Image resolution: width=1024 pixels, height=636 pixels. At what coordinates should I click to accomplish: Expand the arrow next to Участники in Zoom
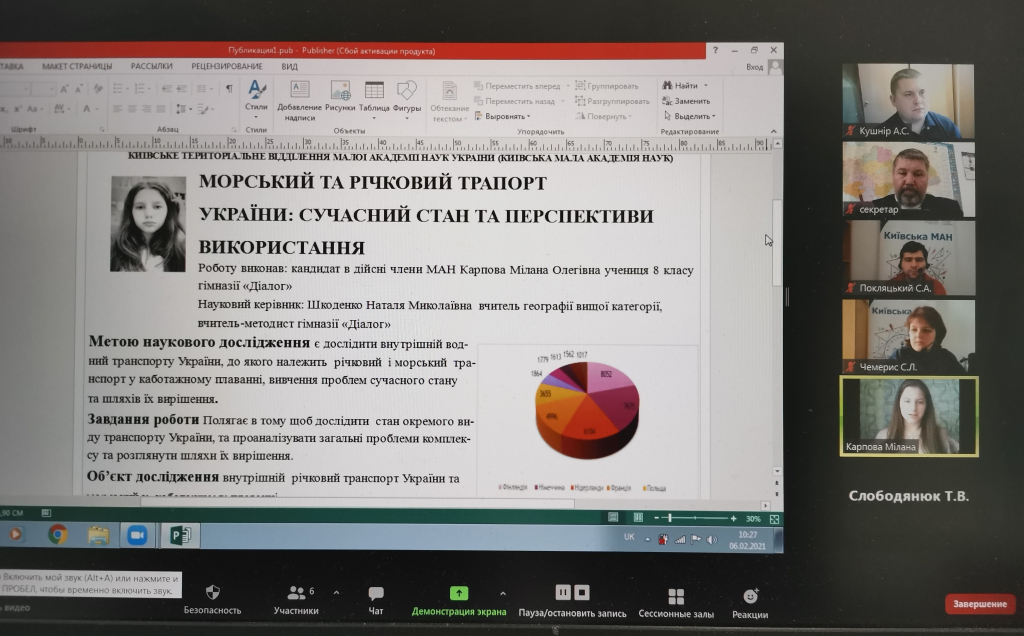click(x=336, y=593)
